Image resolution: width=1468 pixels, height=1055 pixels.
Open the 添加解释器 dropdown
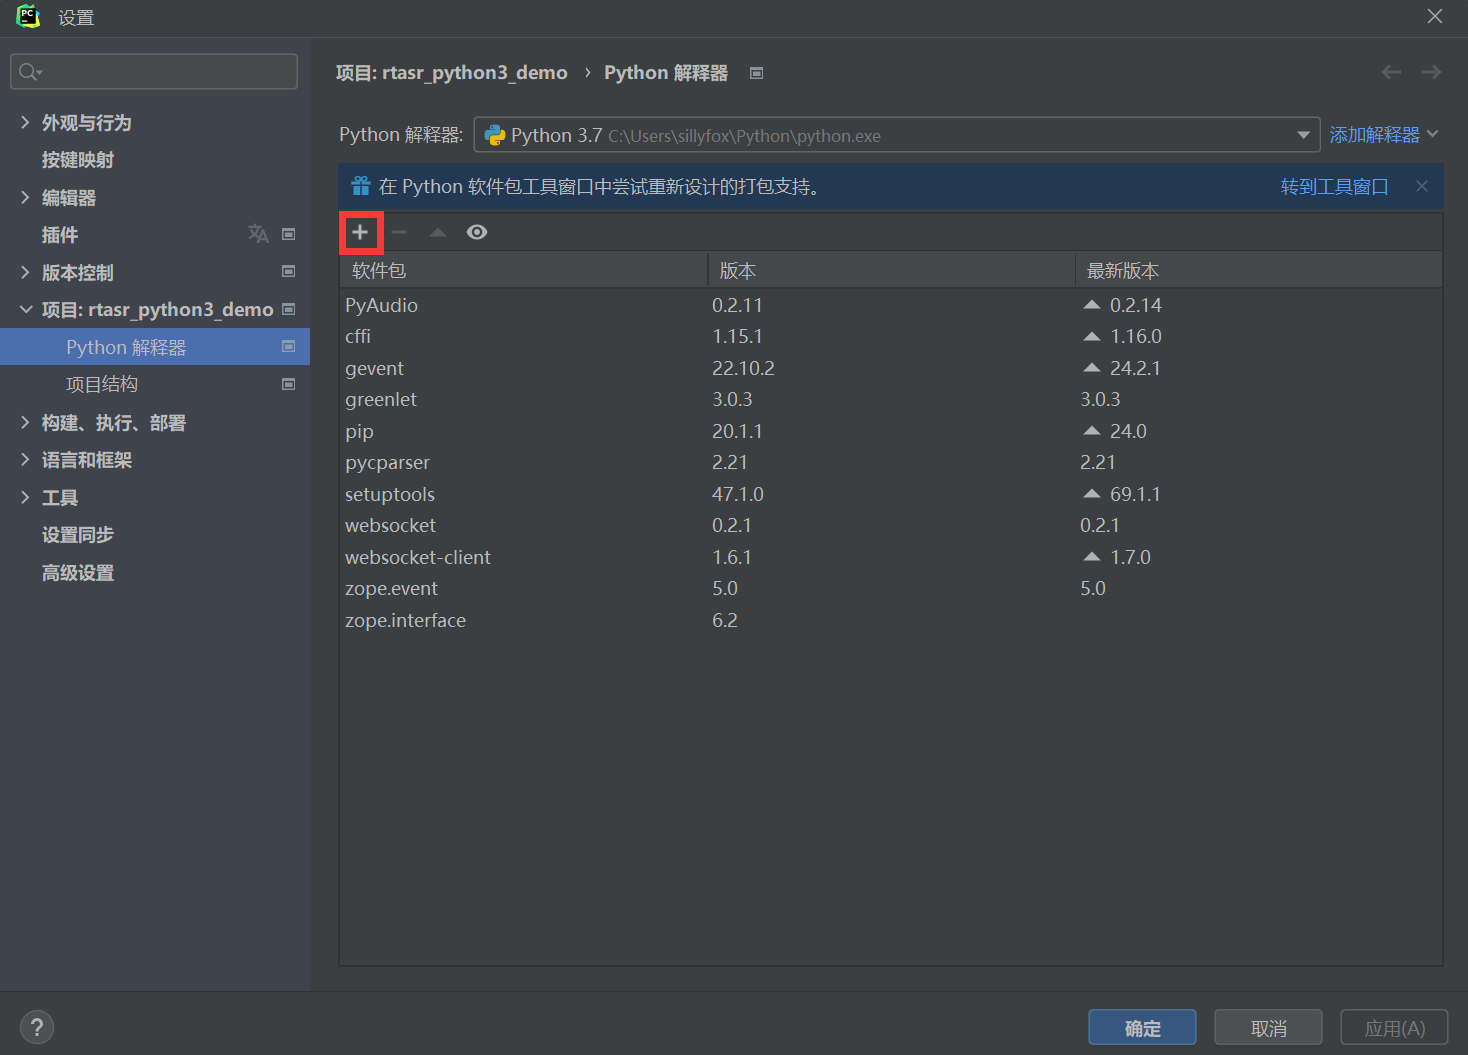click(x=1384, y=134)
